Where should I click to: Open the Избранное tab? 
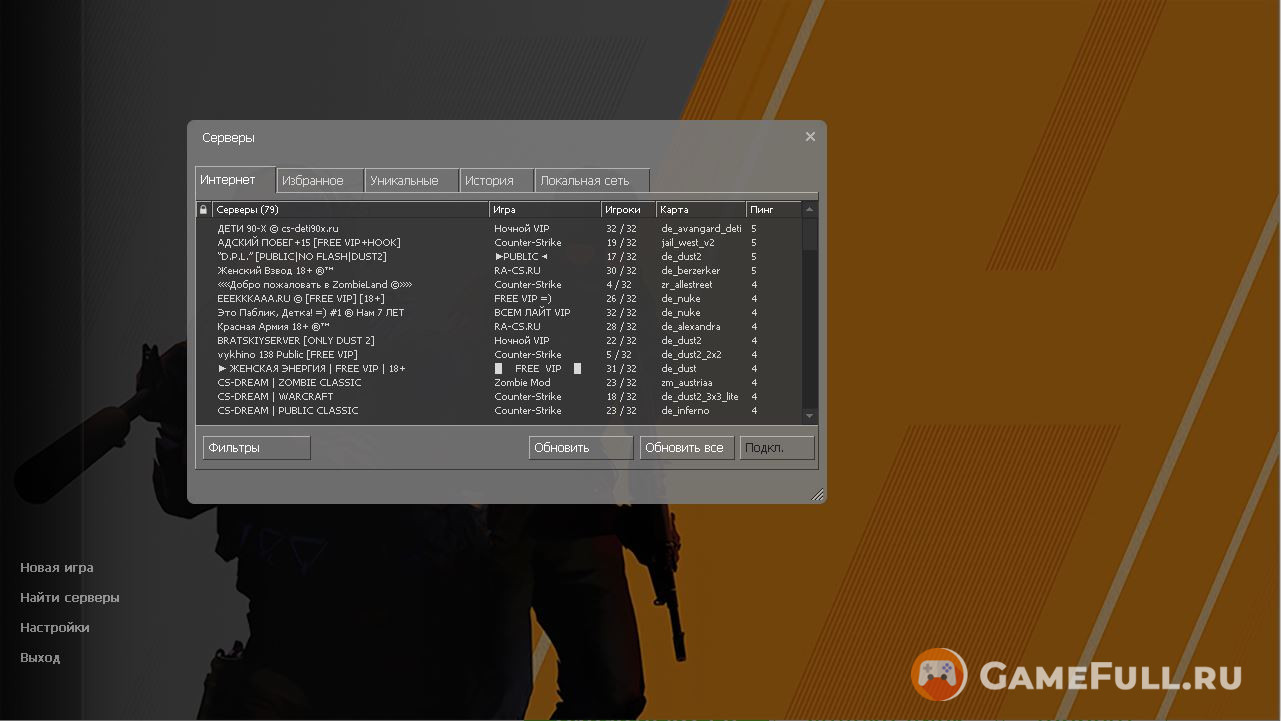[x=320, y=181]
